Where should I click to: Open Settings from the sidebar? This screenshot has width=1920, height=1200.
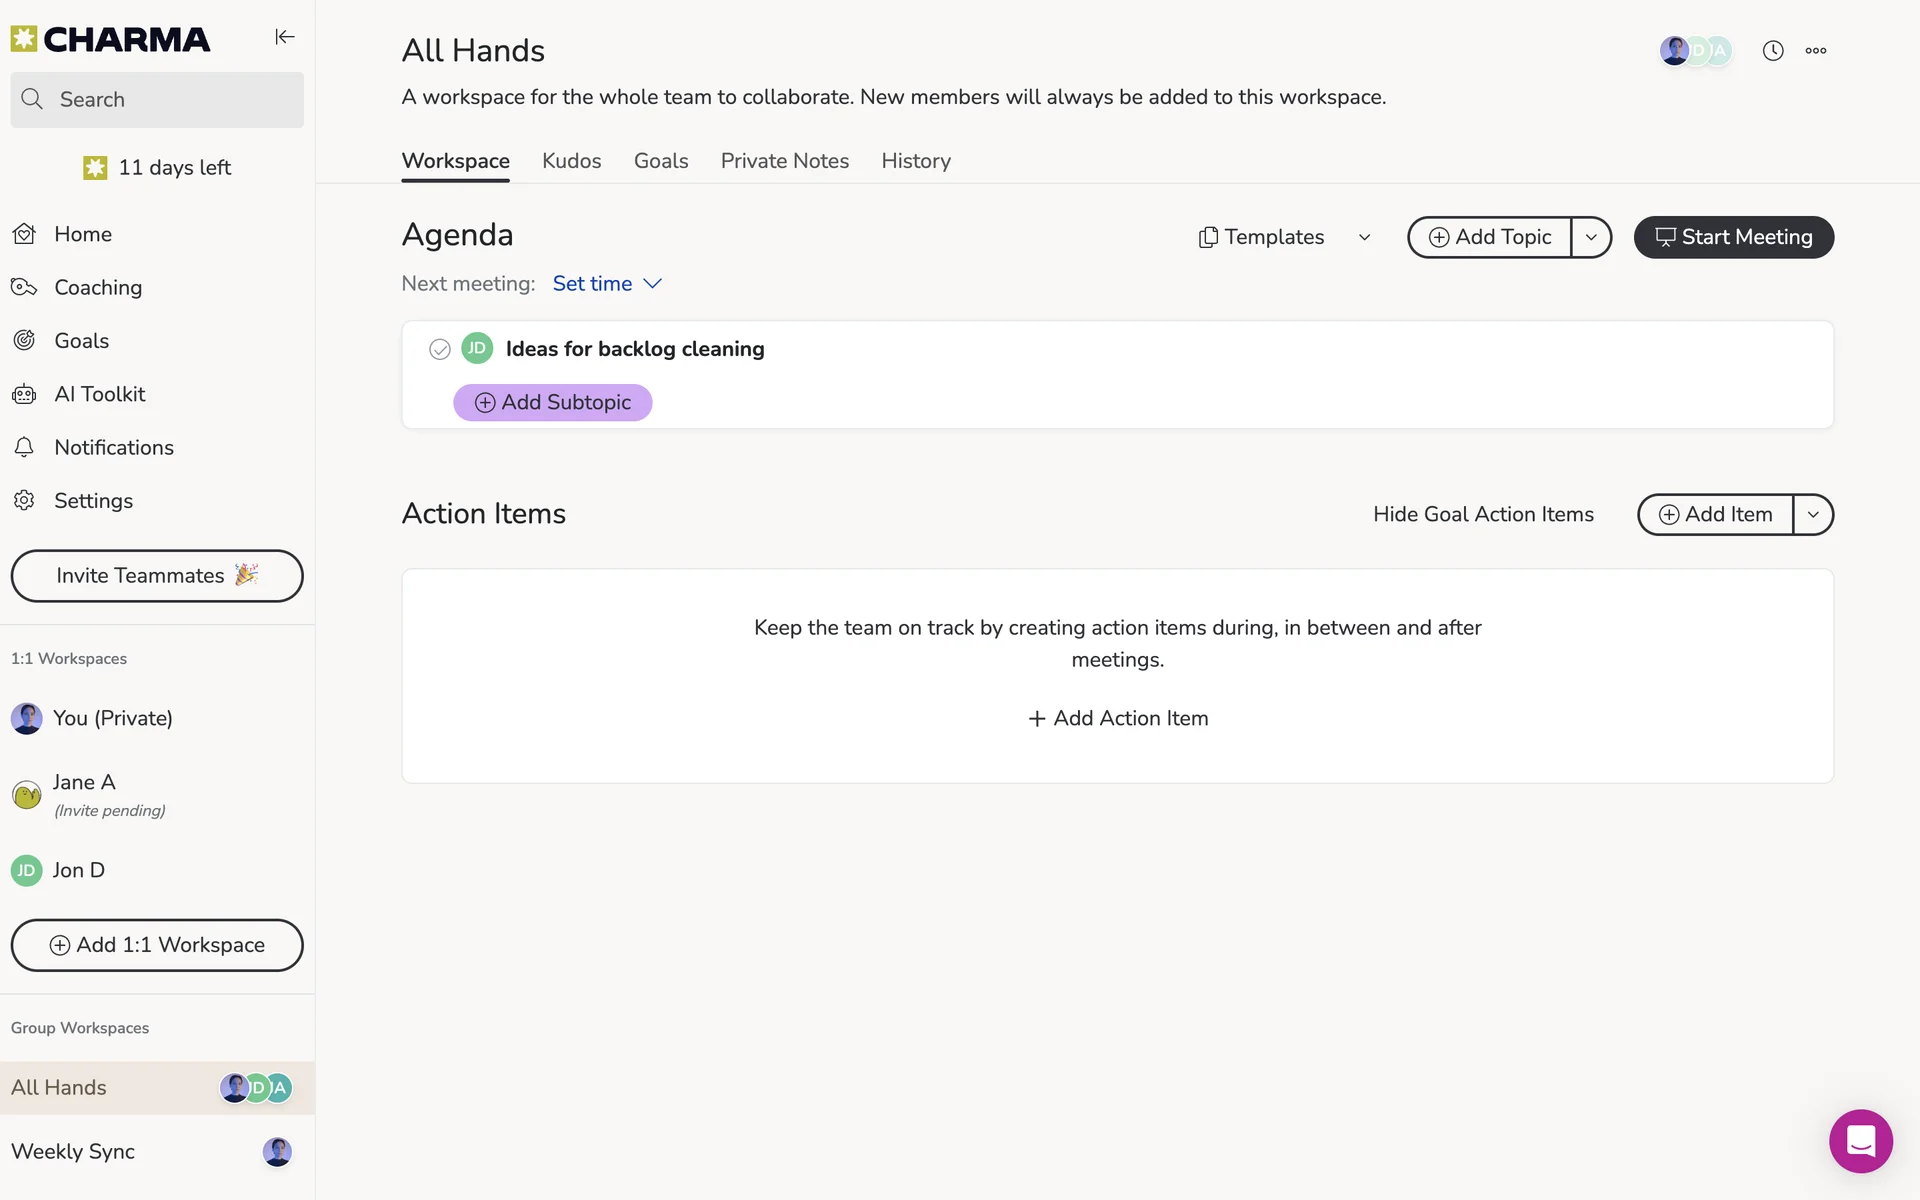(93, 501)
